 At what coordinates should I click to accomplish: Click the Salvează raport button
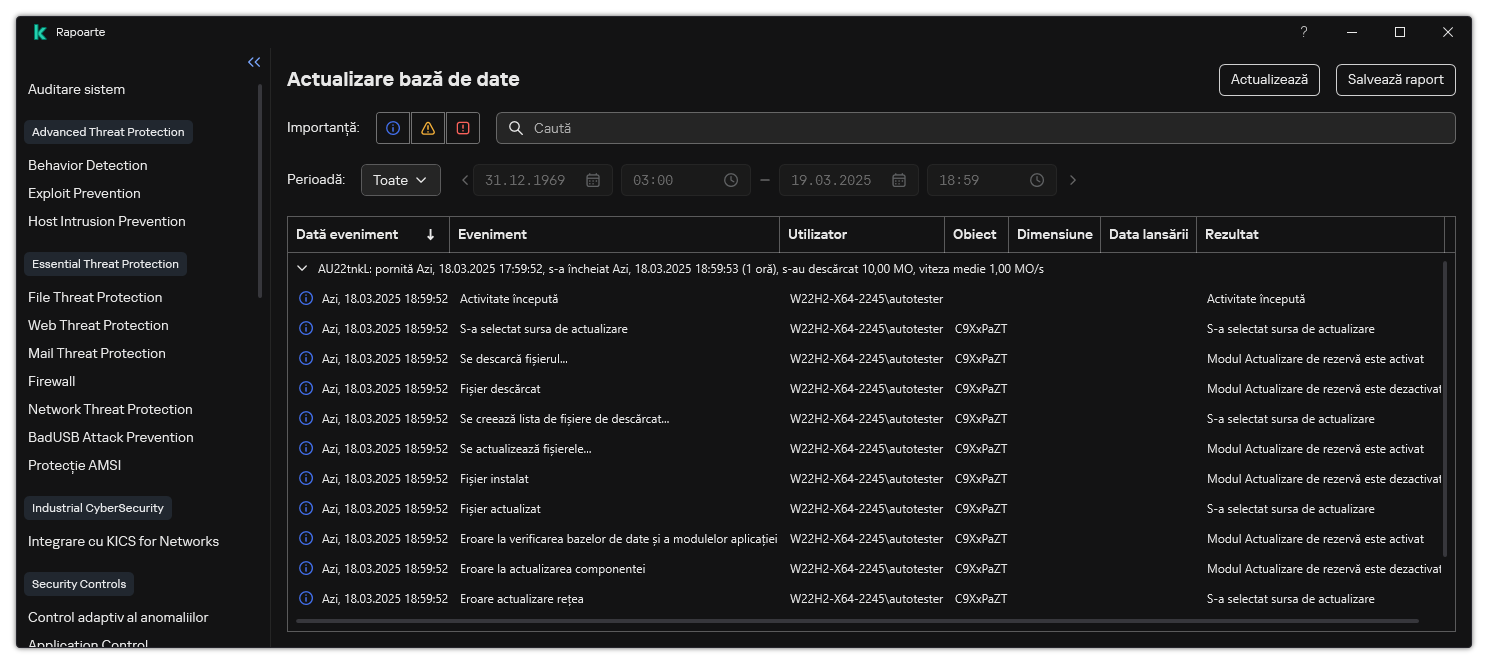[x=1395, y=80]
